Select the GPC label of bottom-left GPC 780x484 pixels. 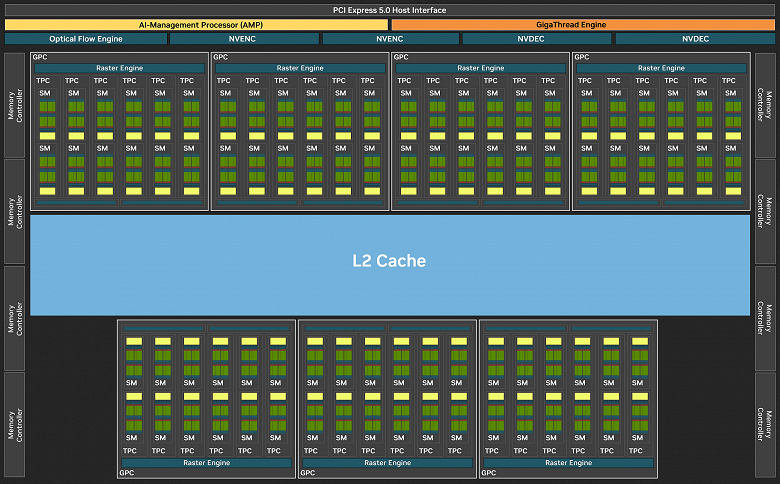[127, 473]
